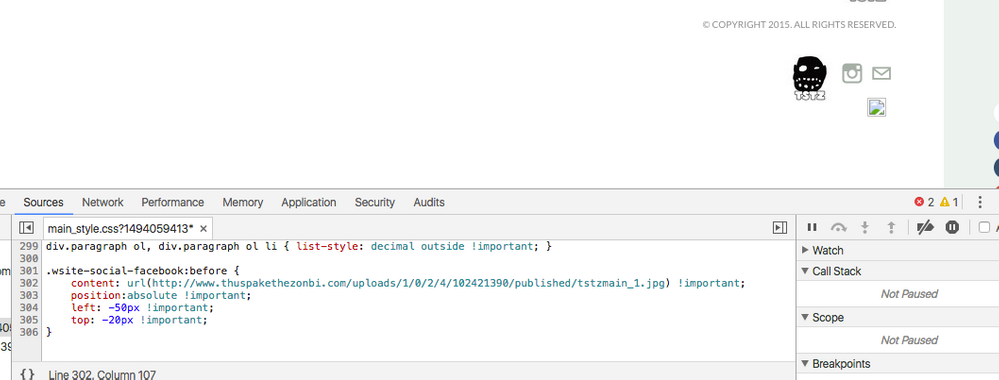Click the Instagram icon on the page

click(852, 73)
